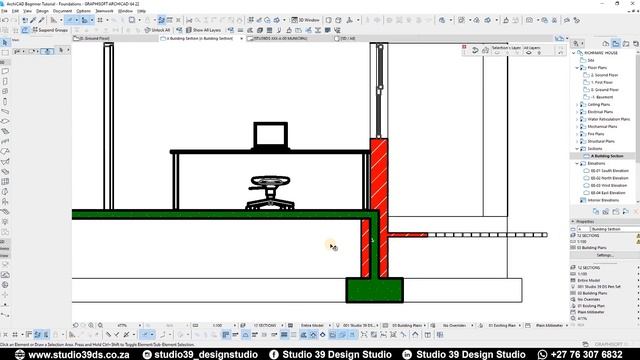The width and height of the screenshot is (640, 360).
Task: Open the scale 1:100 dropdown
Action: point(235,325)
